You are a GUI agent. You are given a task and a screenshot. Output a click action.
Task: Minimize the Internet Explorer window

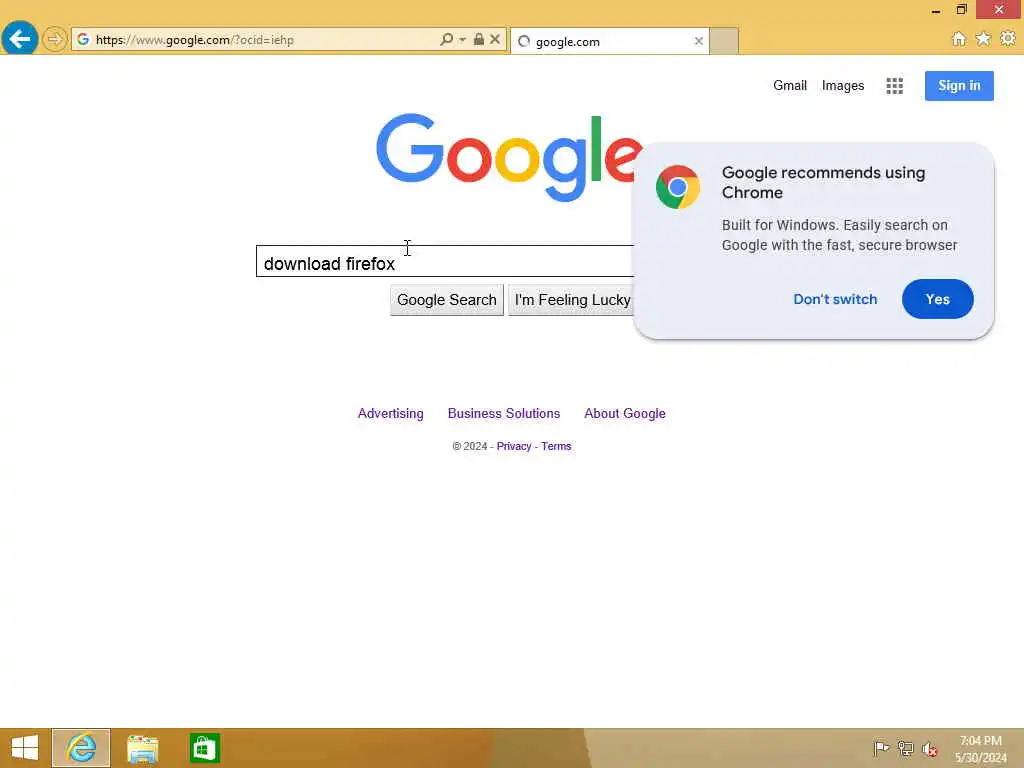pos(936,10)
